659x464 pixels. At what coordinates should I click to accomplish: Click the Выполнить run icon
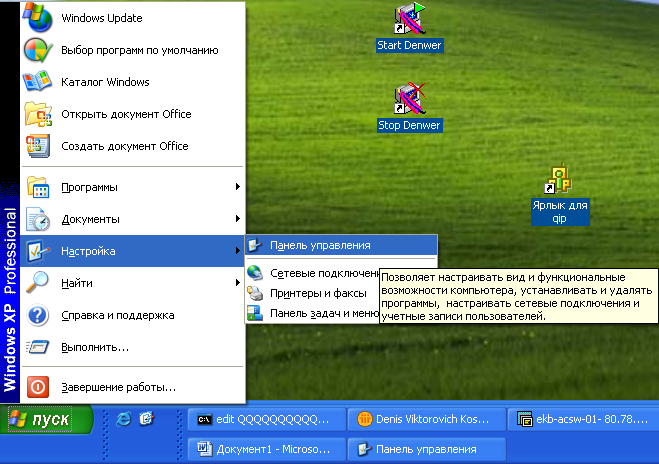click(38, 347)
